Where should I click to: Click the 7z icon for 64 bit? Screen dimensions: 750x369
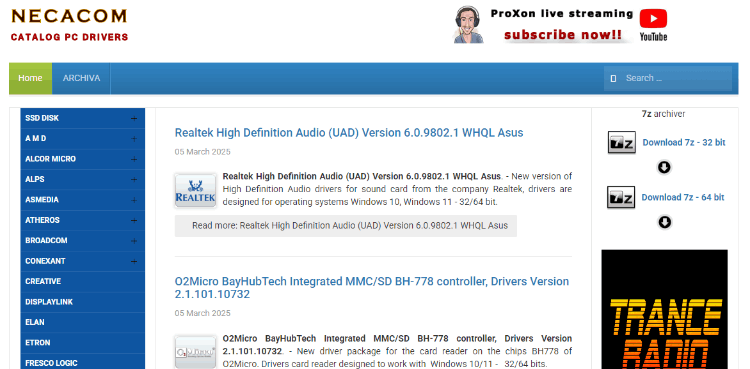621,197
